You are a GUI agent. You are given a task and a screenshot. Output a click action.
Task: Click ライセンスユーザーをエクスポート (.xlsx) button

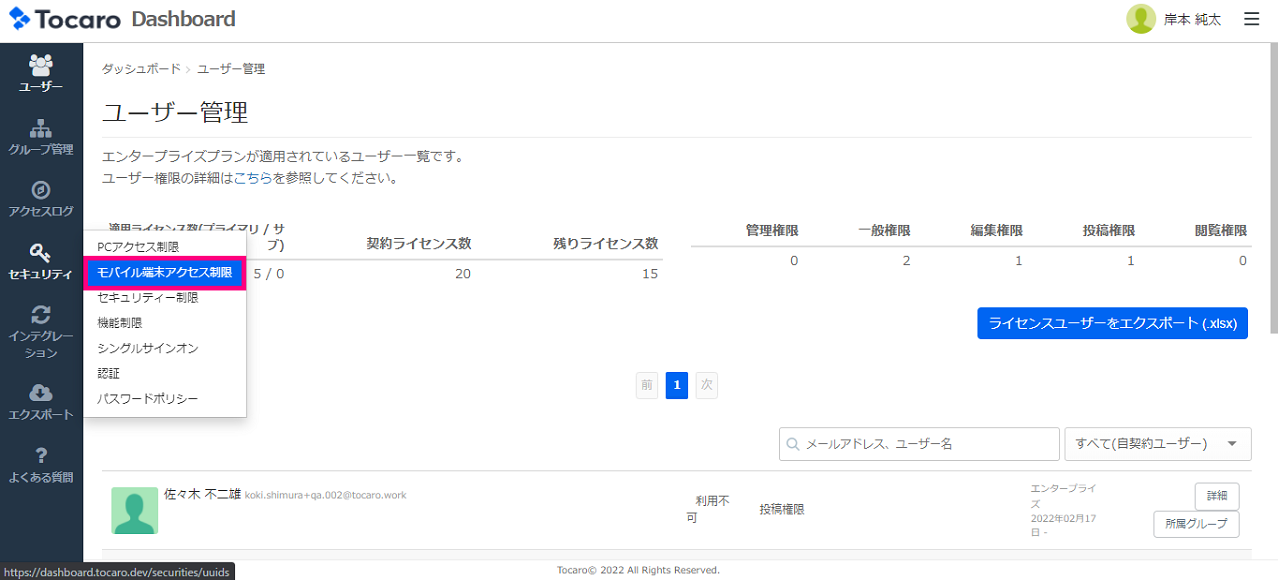coord(1112,323)
